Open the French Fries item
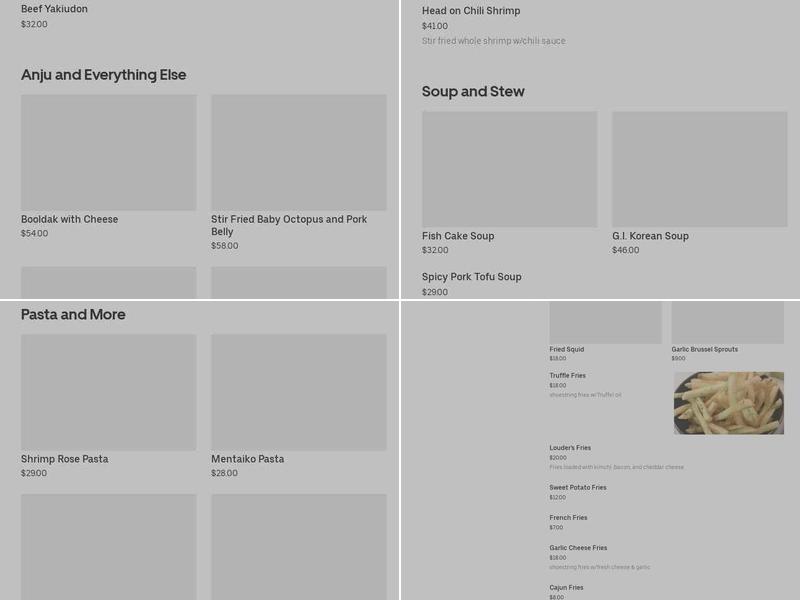800x600 pixels. [568, 518]
